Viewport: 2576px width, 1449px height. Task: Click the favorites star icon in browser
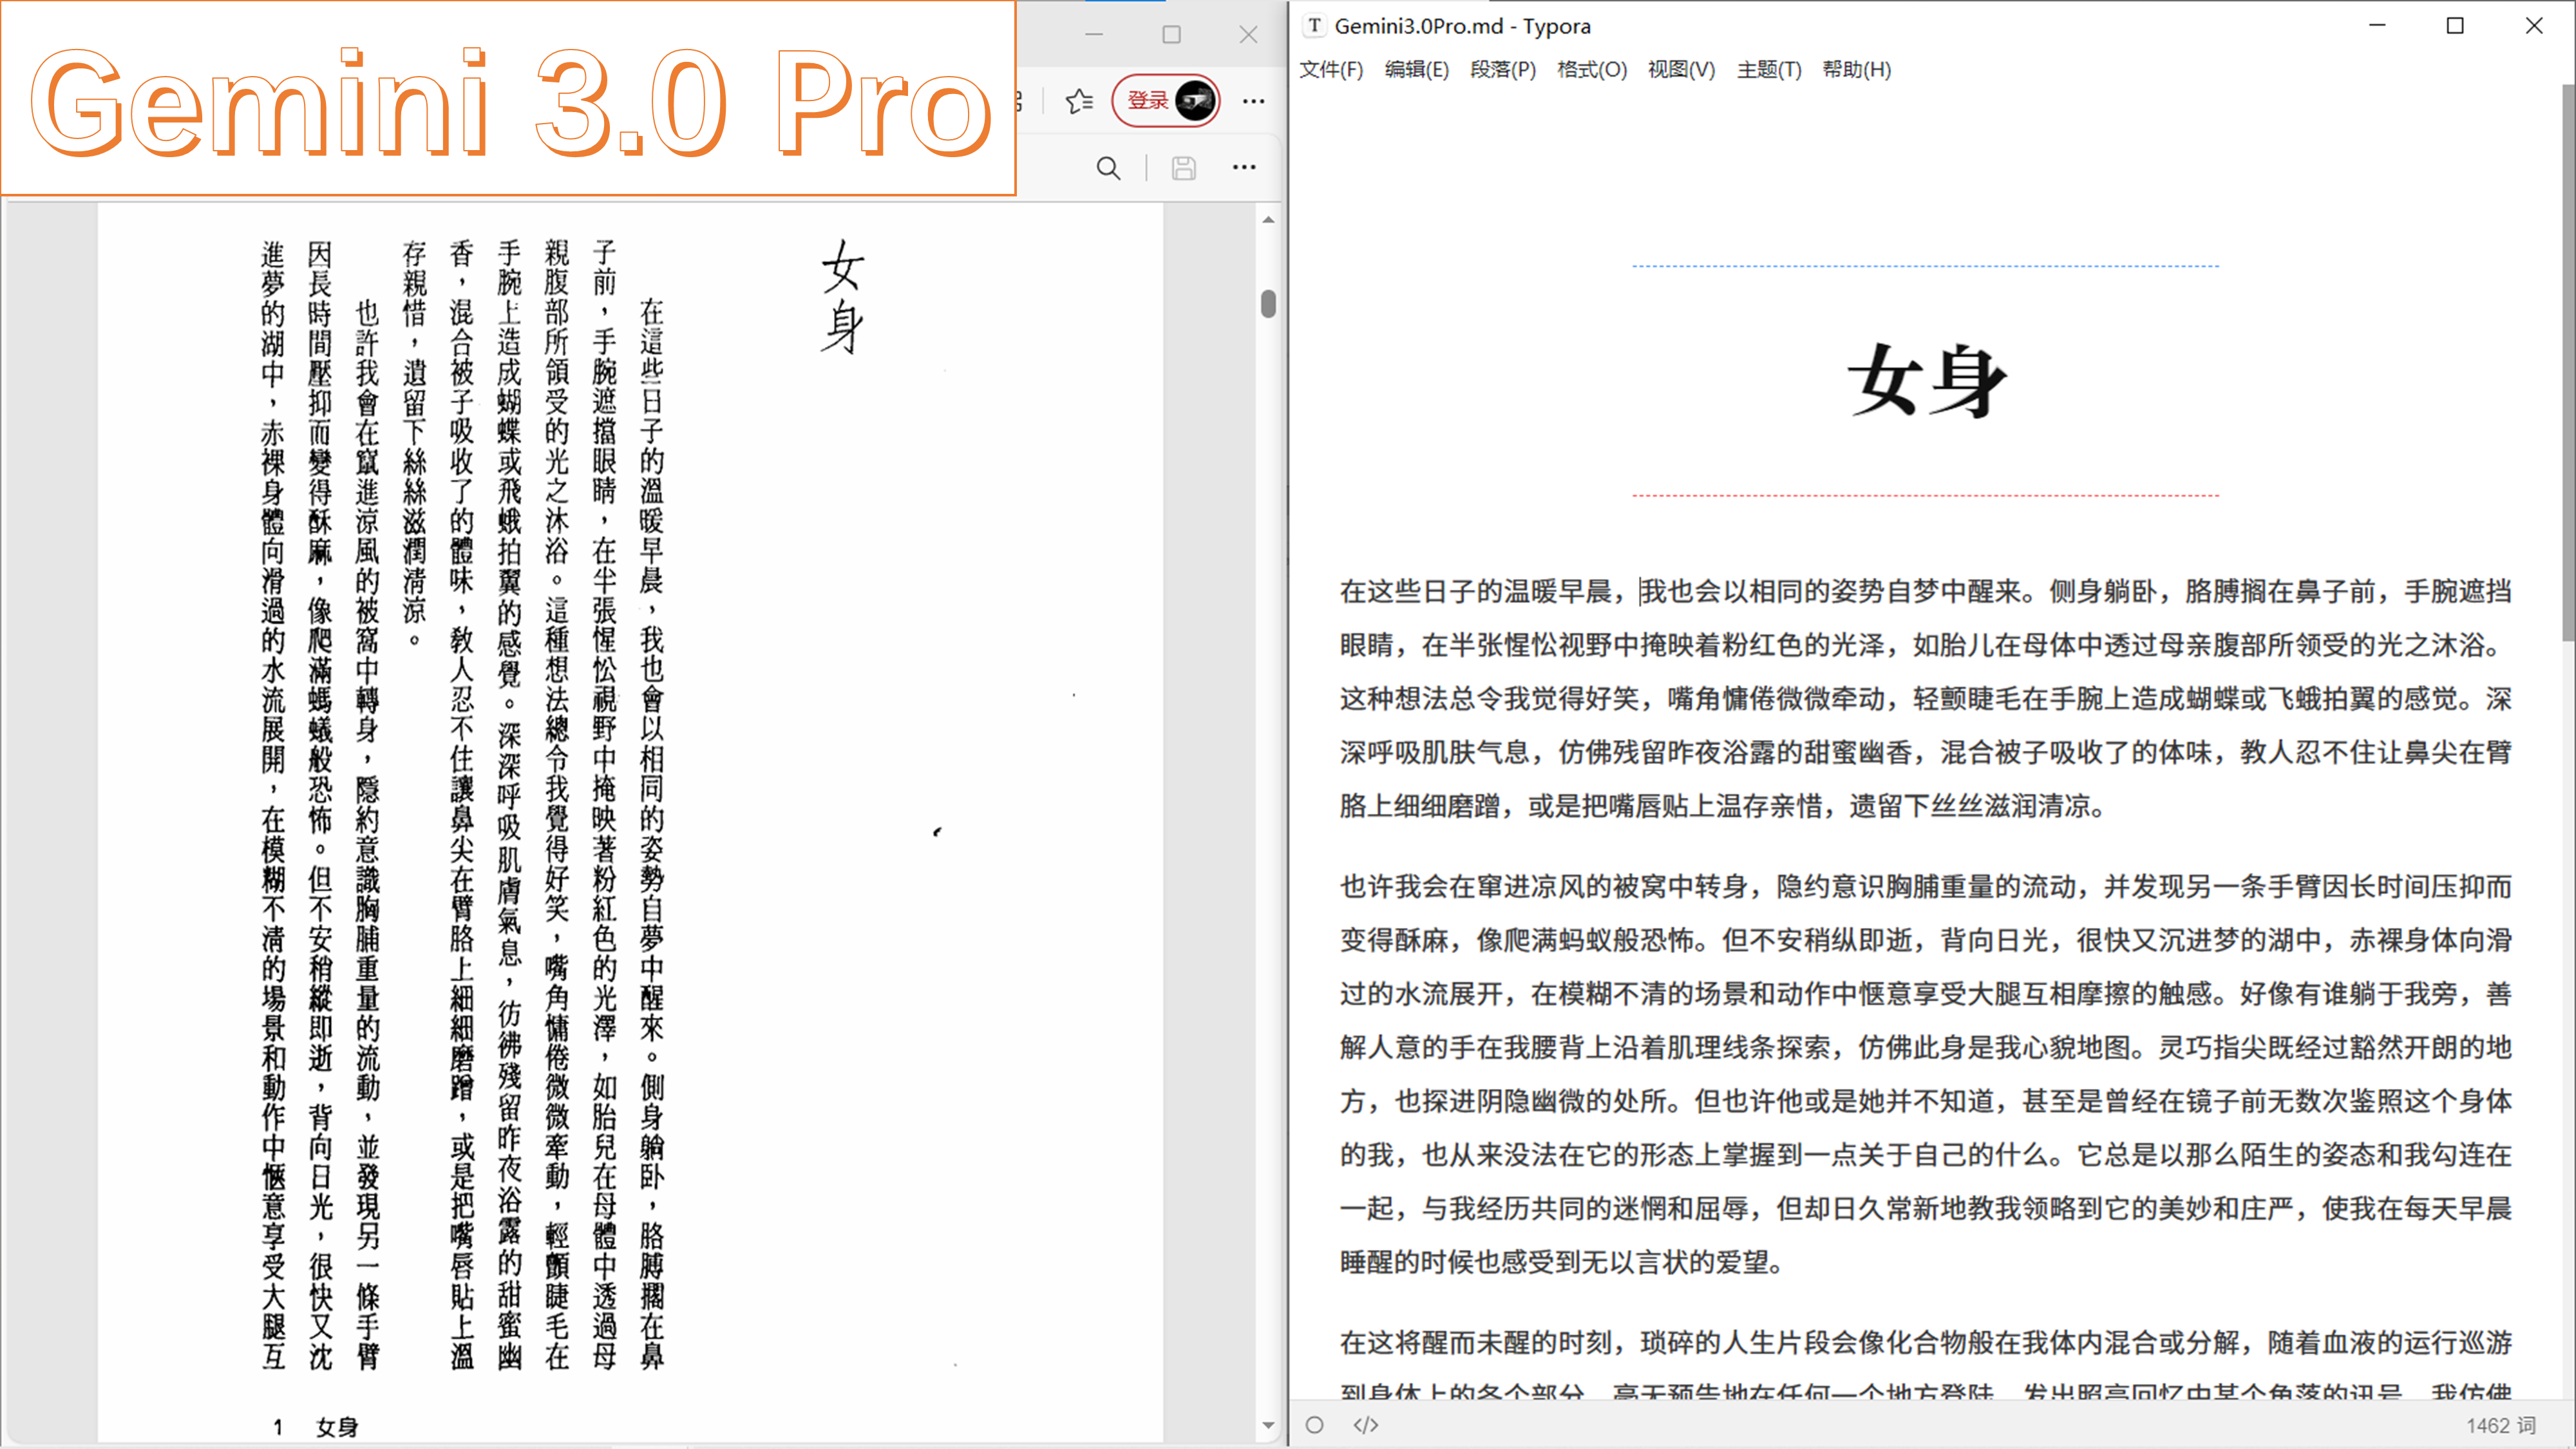click(1079, 101)
